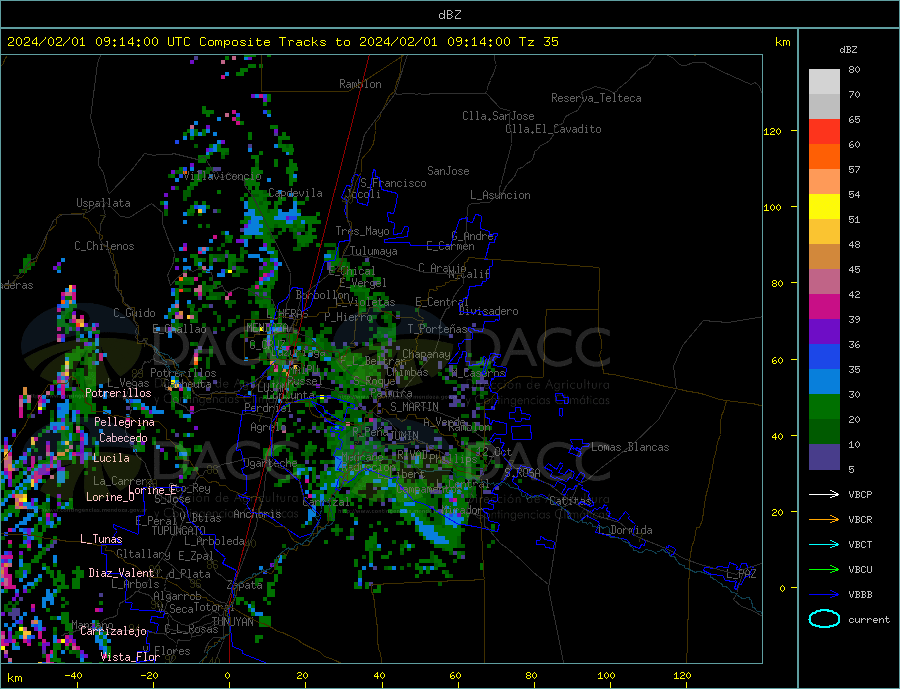
Task: Click the 'km' unit label at bottom left
Action: [x=15, y=678]
